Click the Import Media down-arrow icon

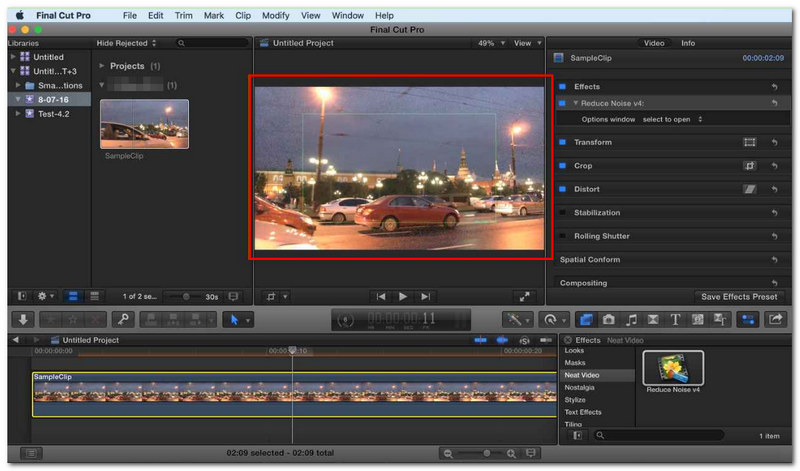(23, 320)
